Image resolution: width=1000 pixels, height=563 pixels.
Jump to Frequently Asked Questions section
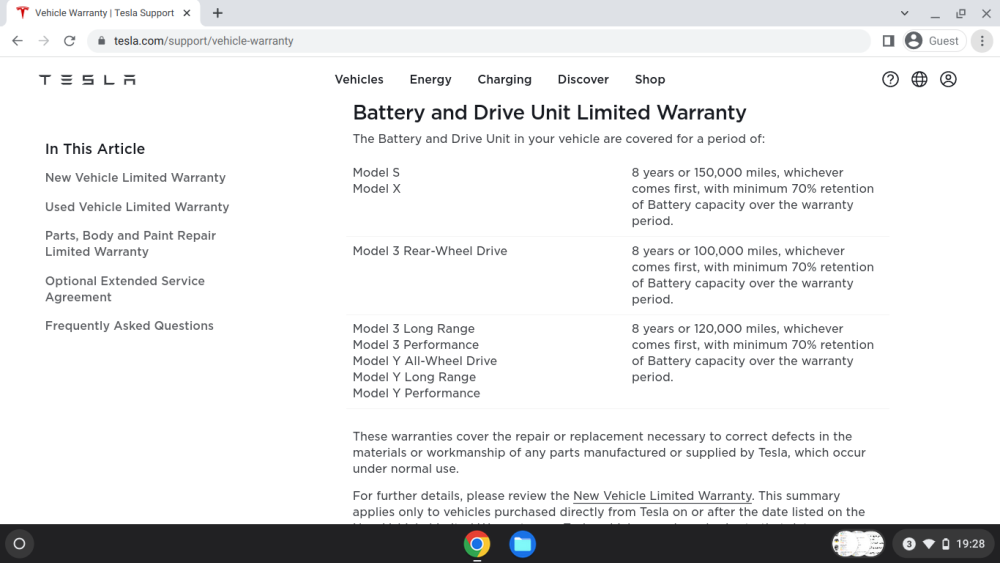tap(129, 326)
